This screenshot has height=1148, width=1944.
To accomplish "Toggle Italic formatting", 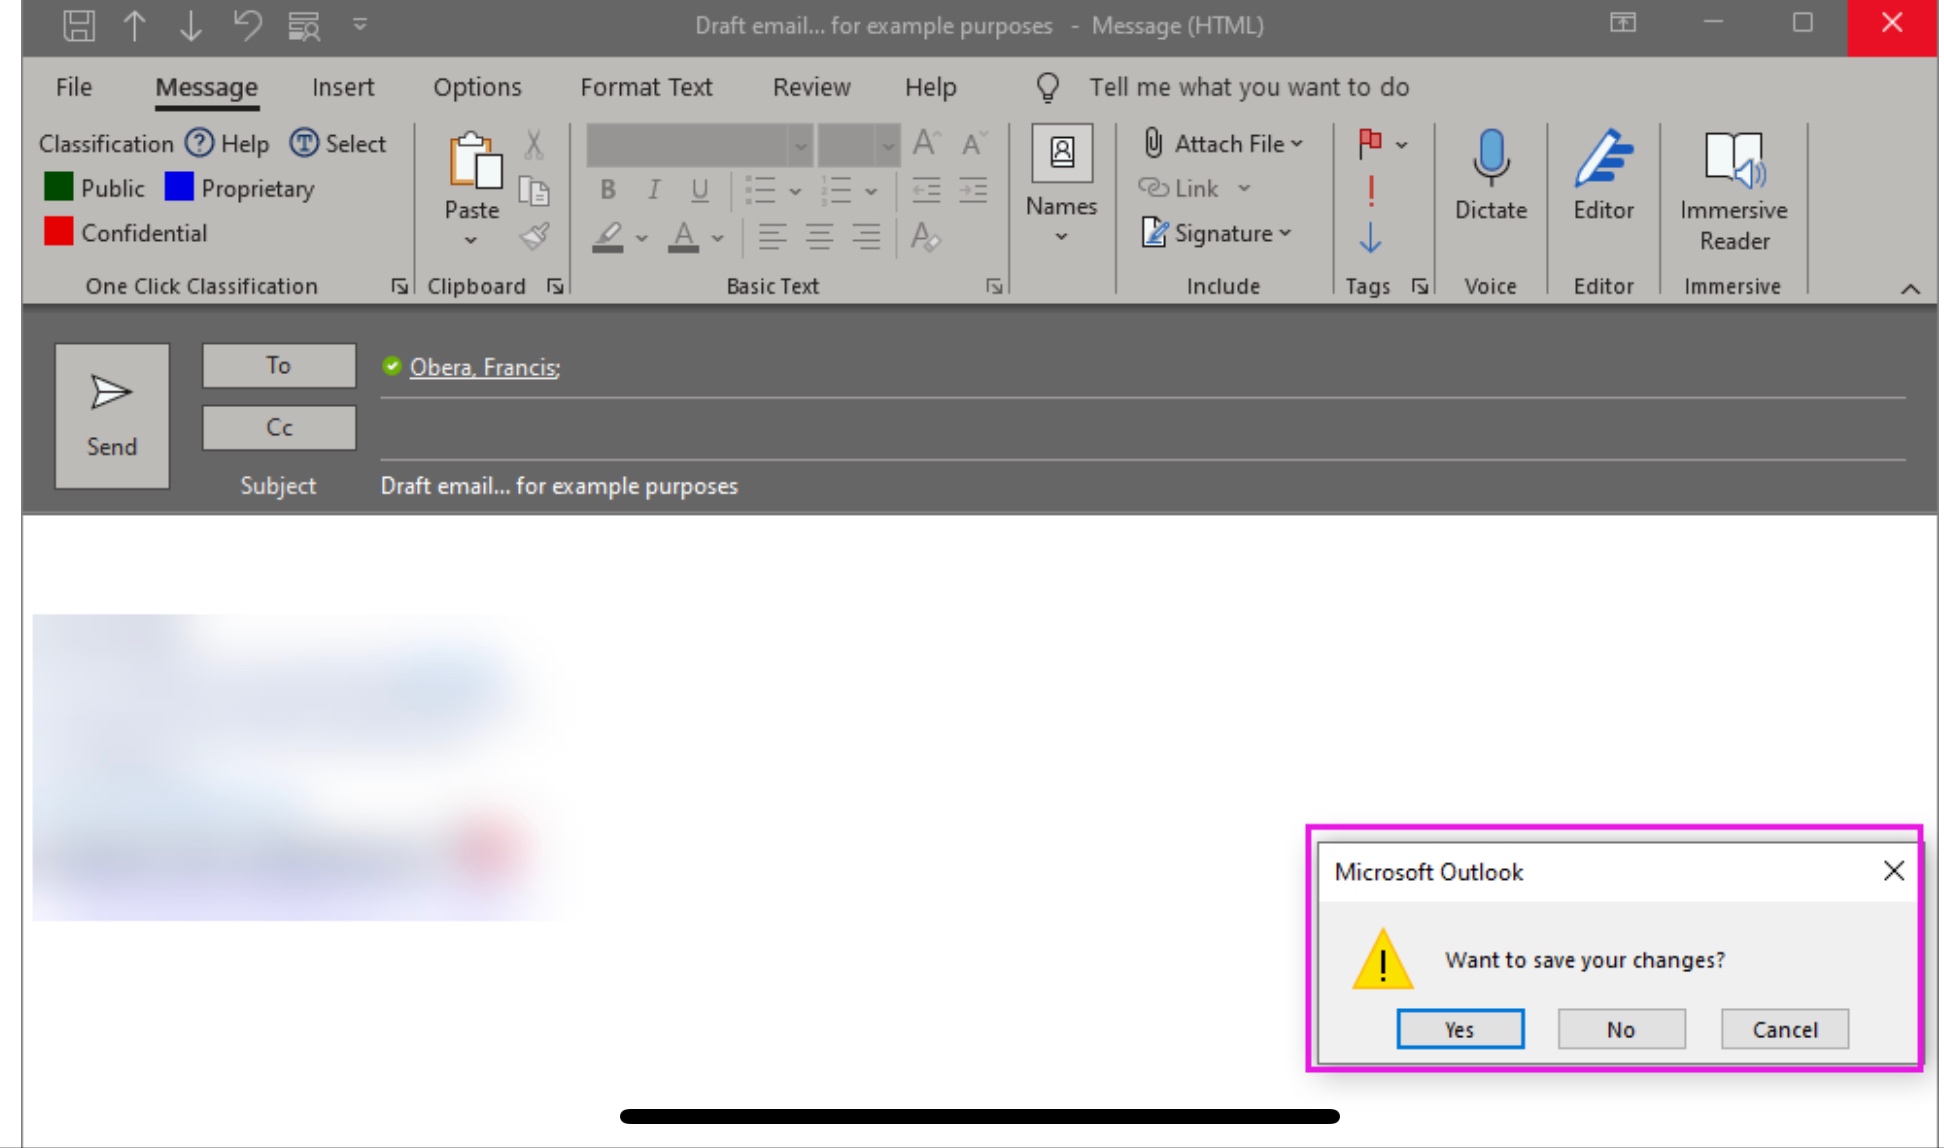I will pos(653,189).
